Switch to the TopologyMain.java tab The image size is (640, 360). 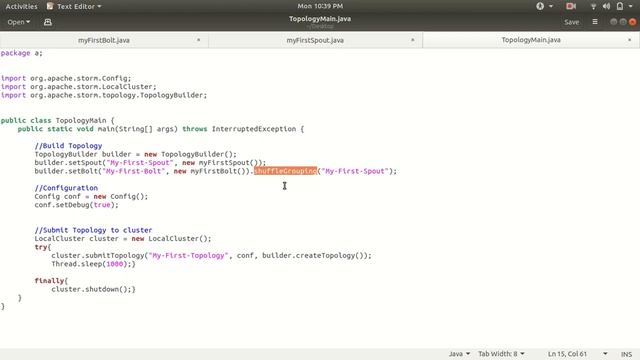pyautogui.click(x=531, y=40)
